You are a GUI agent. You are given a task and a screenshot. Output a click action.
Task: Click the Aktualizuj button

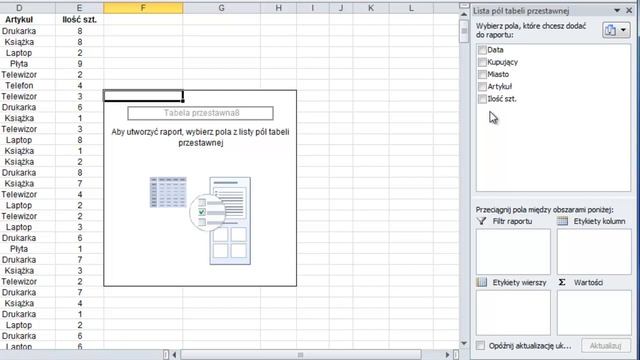[x=606, y=346]
